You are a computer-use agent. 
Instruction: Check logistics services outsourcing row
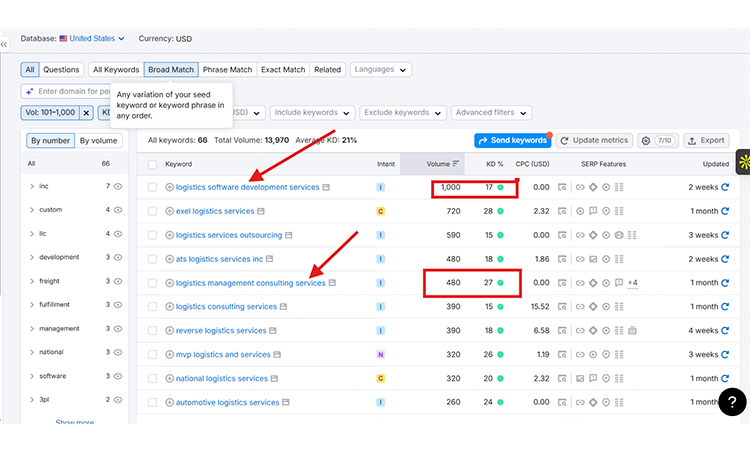[x=152, y=235]
